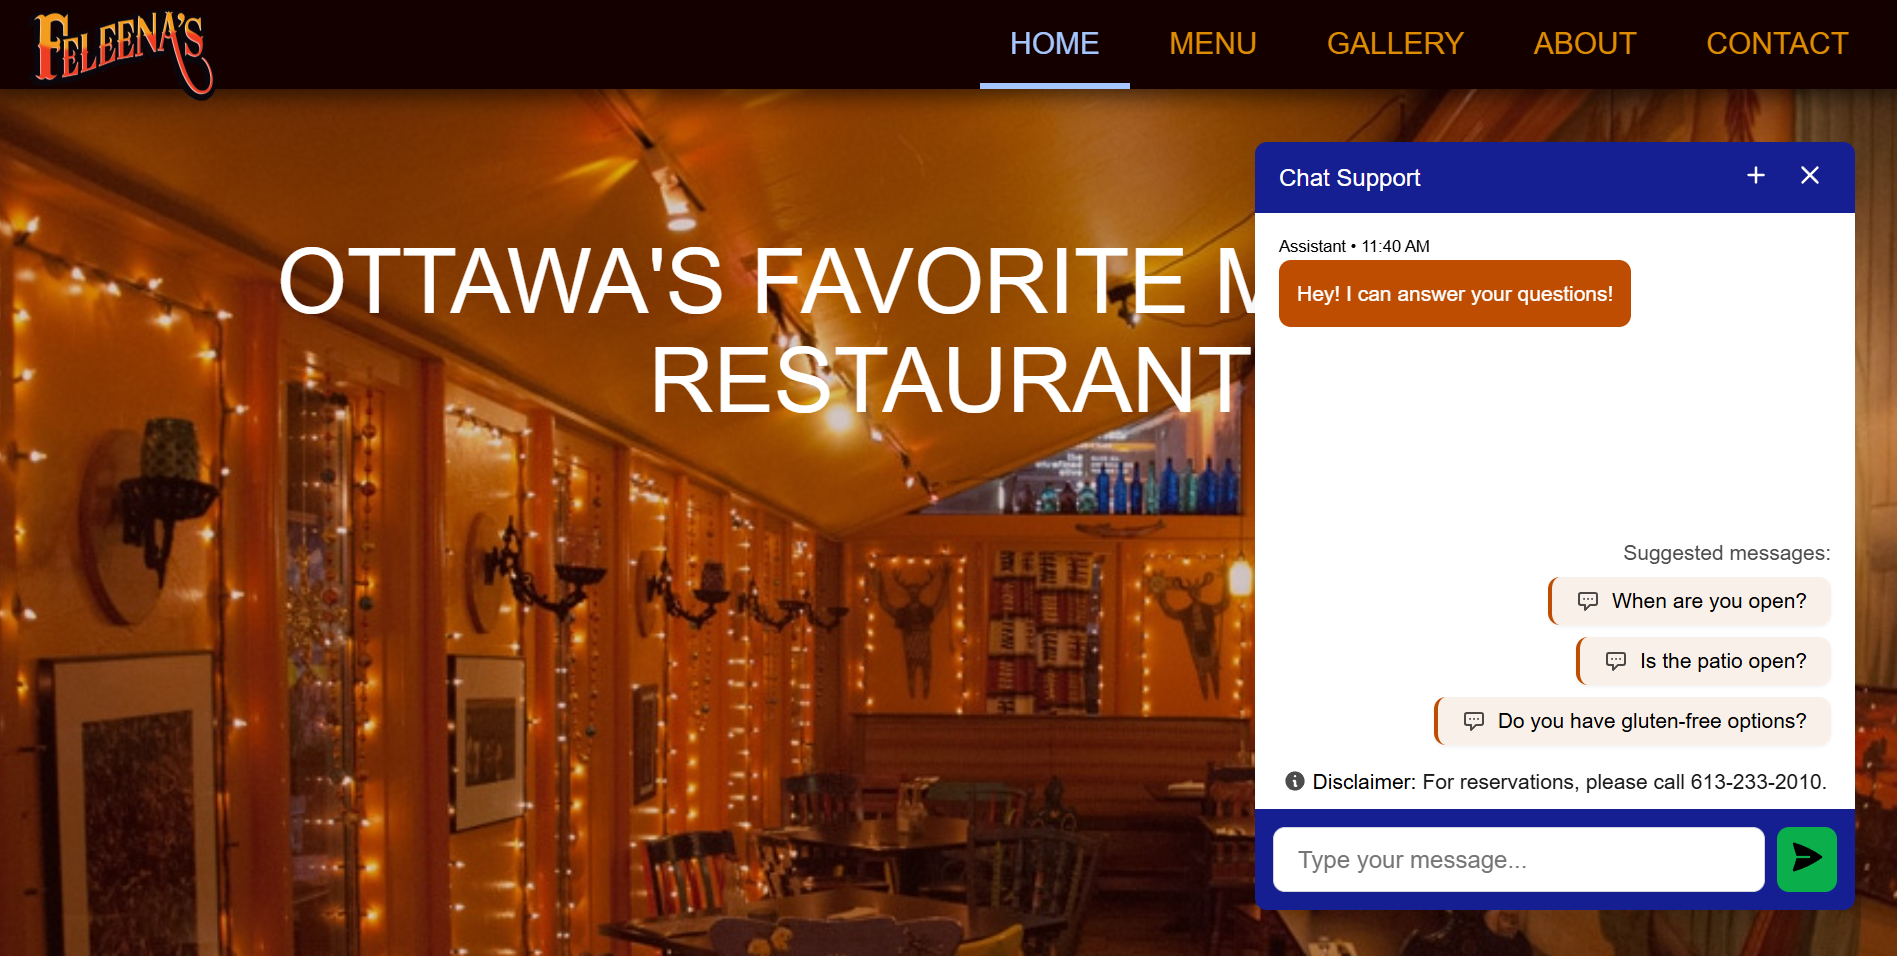Click the Feleena's logo
This screenshot has width=1897, height=956.
124,54
